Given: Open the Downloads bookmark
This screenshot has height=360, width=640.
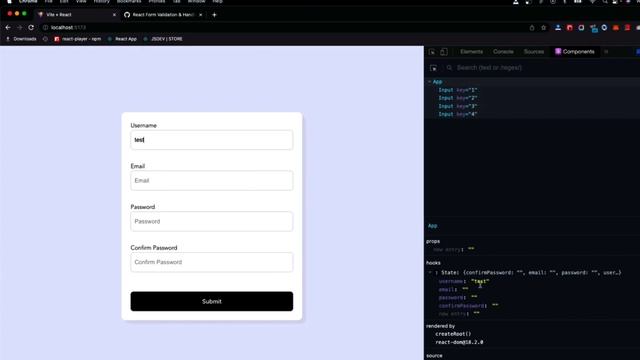Looking at the screenshot, I should click(x=21, y=39).
